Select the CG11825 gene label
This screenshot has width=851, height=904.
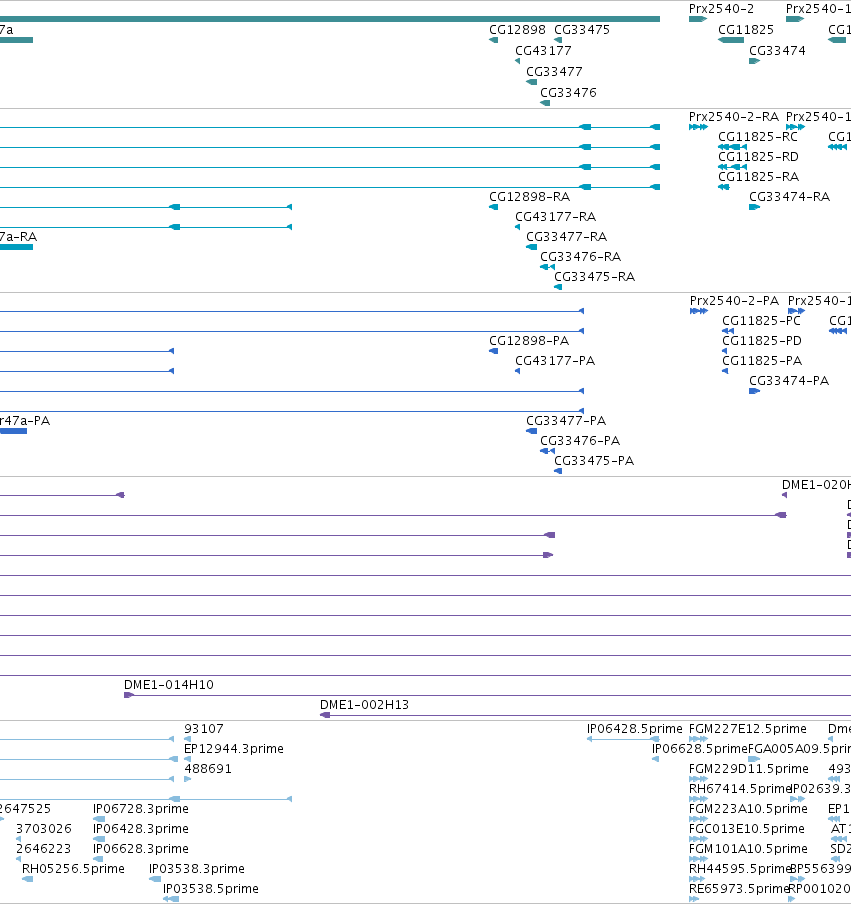(x=745, y=29)
